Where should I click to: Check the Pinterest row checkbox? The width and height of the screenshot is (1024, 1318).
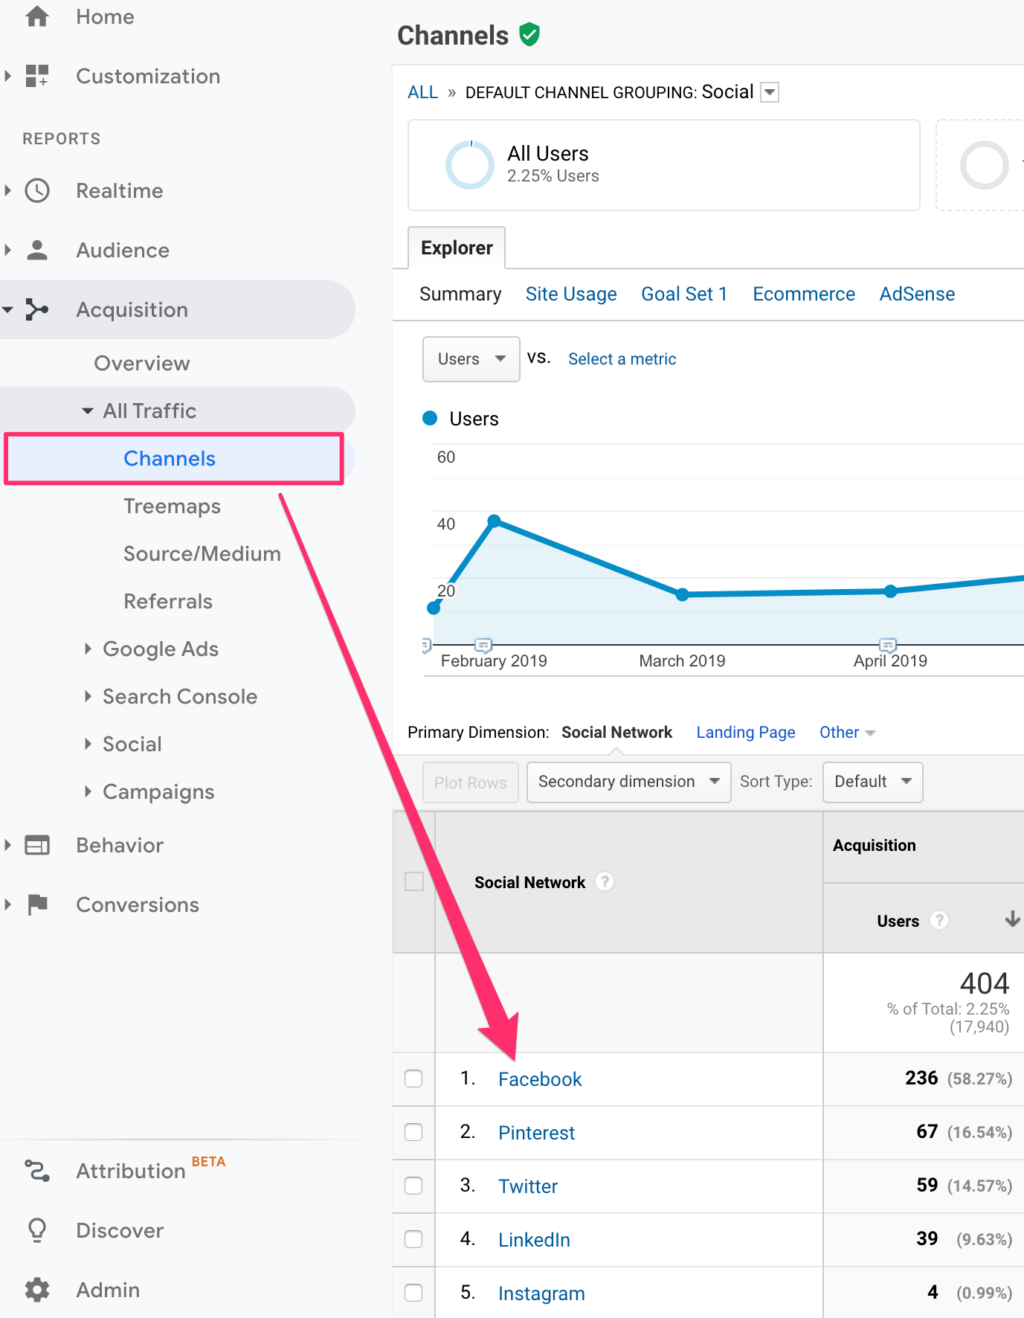click(x=414, y=1132)
